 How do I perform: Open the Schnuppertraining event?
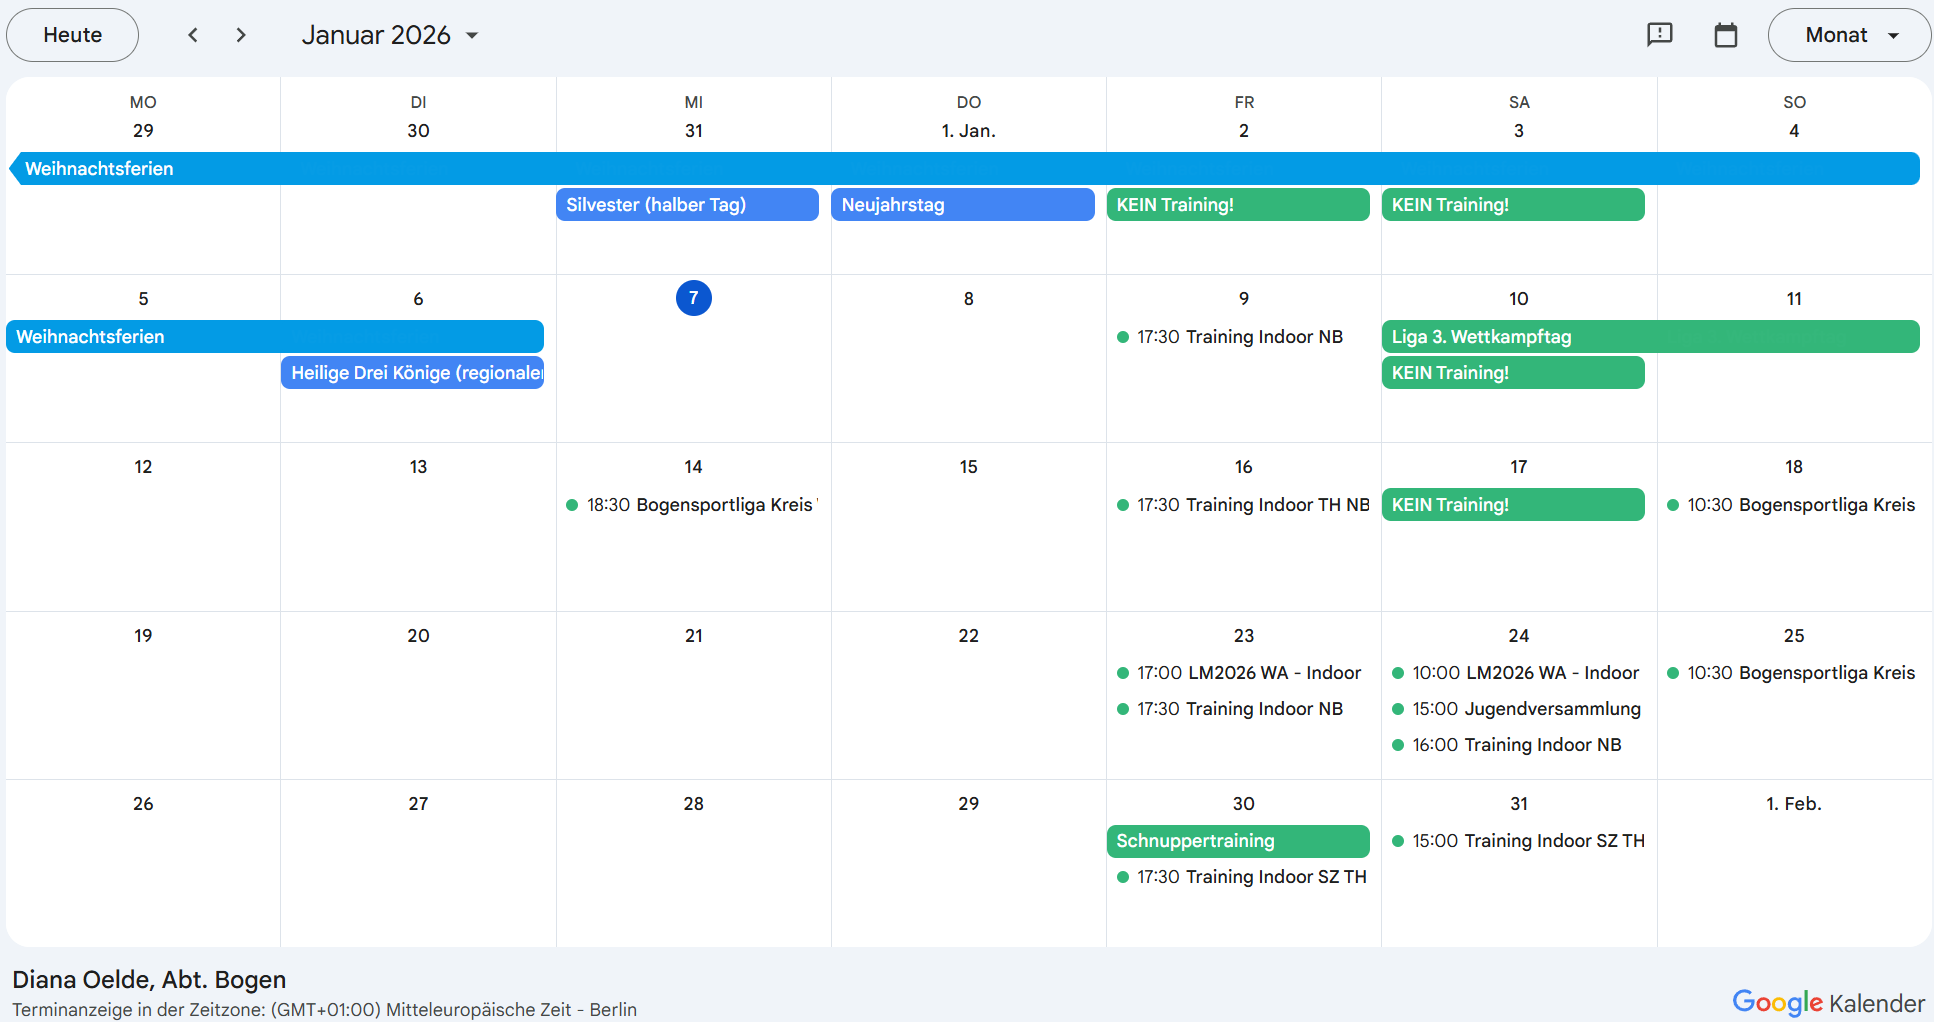click(1237, 841)
